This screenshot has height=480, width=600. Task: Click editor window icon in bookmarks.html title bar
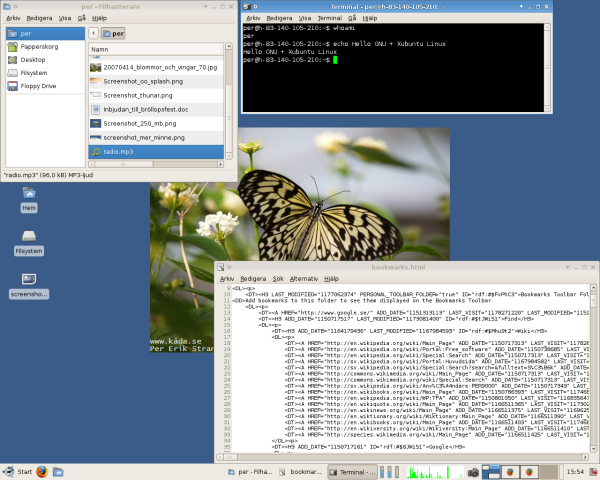click(x=221, y=267)
